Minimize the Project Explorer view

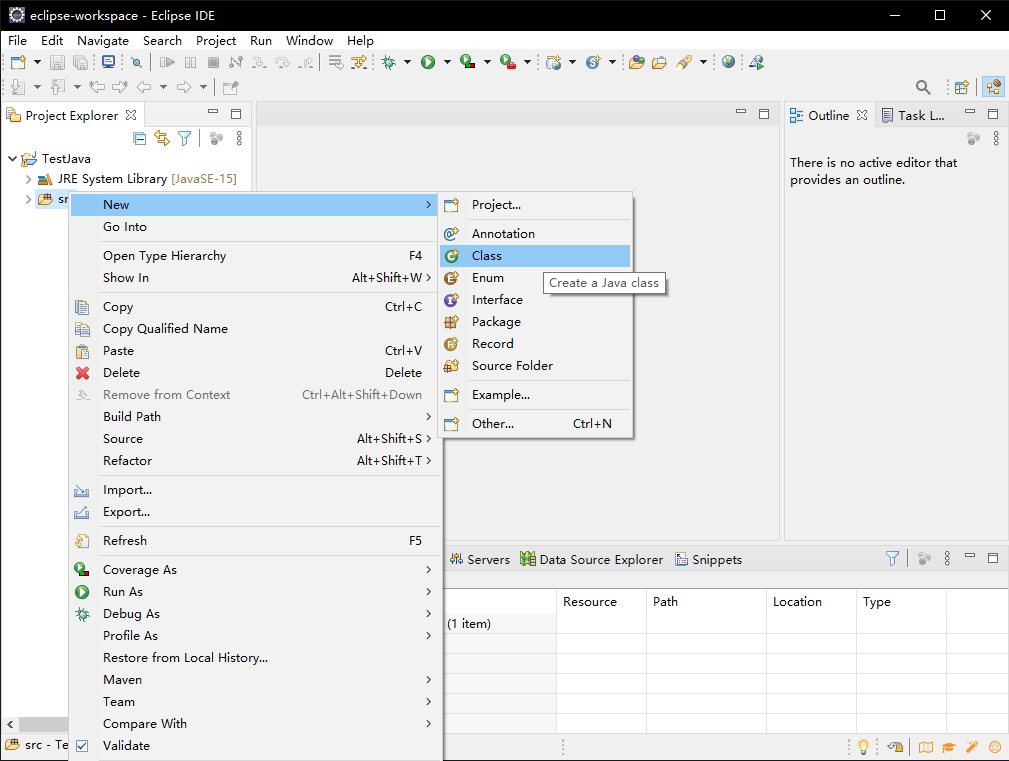(213, 113)
